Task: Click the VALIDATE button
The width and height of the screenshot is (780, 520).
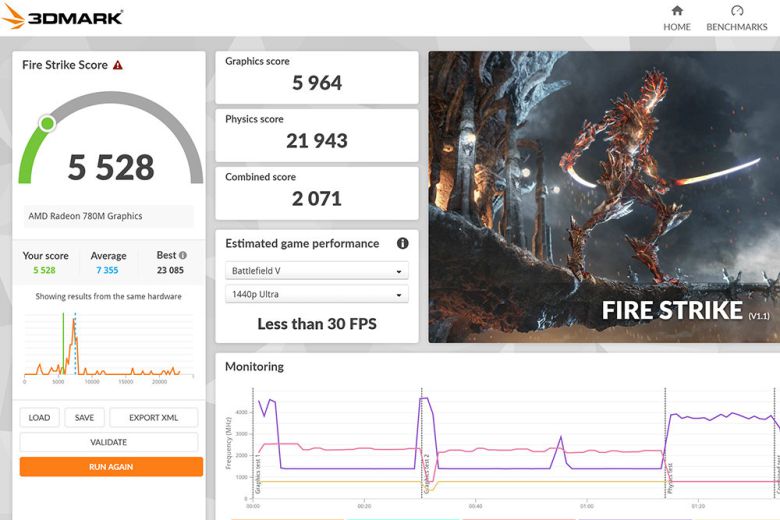Action: (110, 442)
